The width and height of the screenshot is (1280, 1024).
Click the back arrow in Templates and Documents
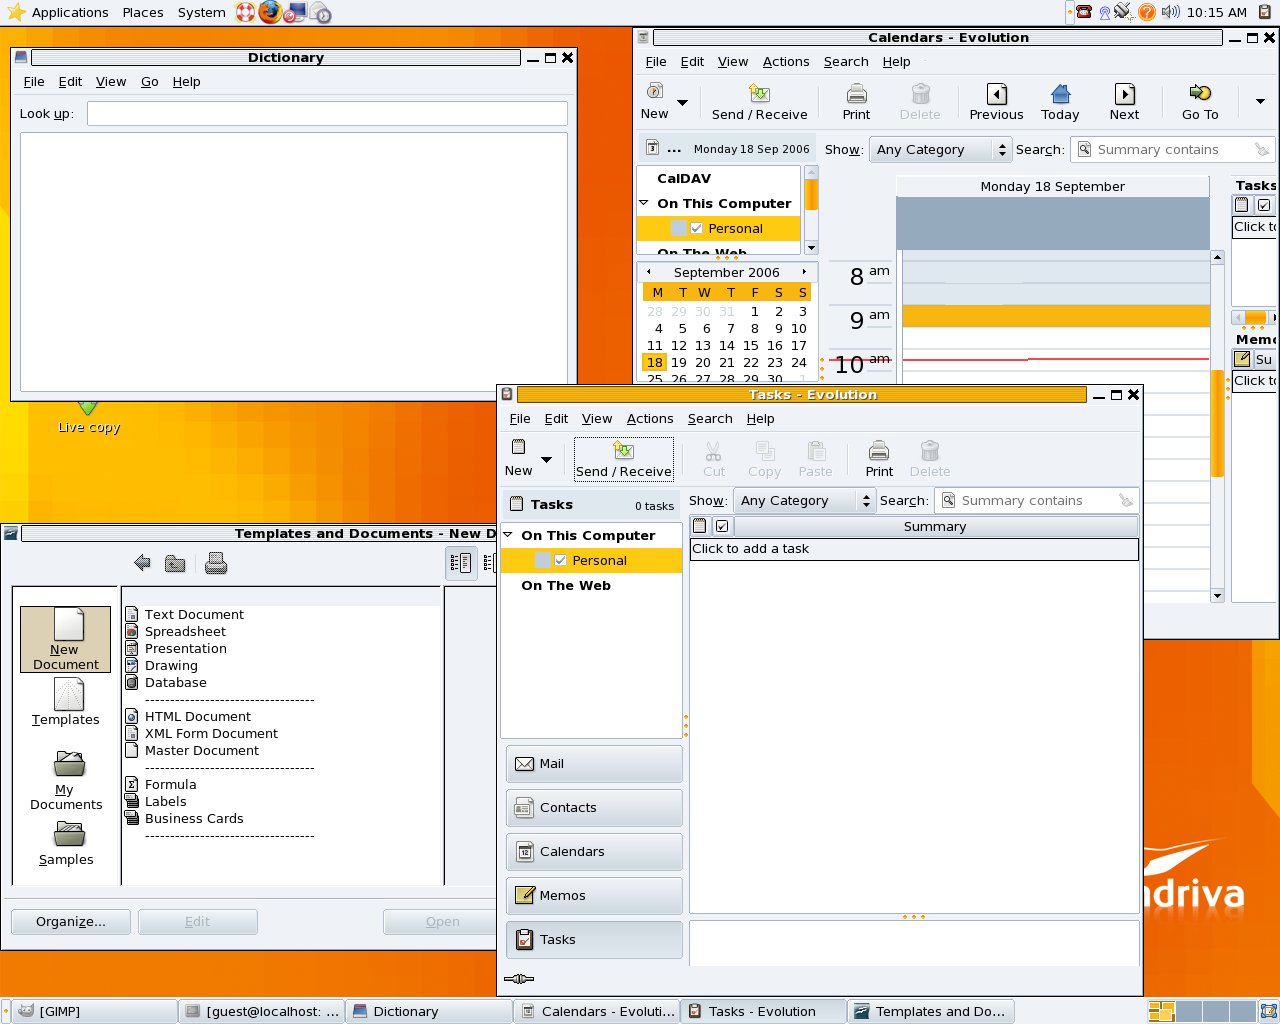[x=142, y=563]
